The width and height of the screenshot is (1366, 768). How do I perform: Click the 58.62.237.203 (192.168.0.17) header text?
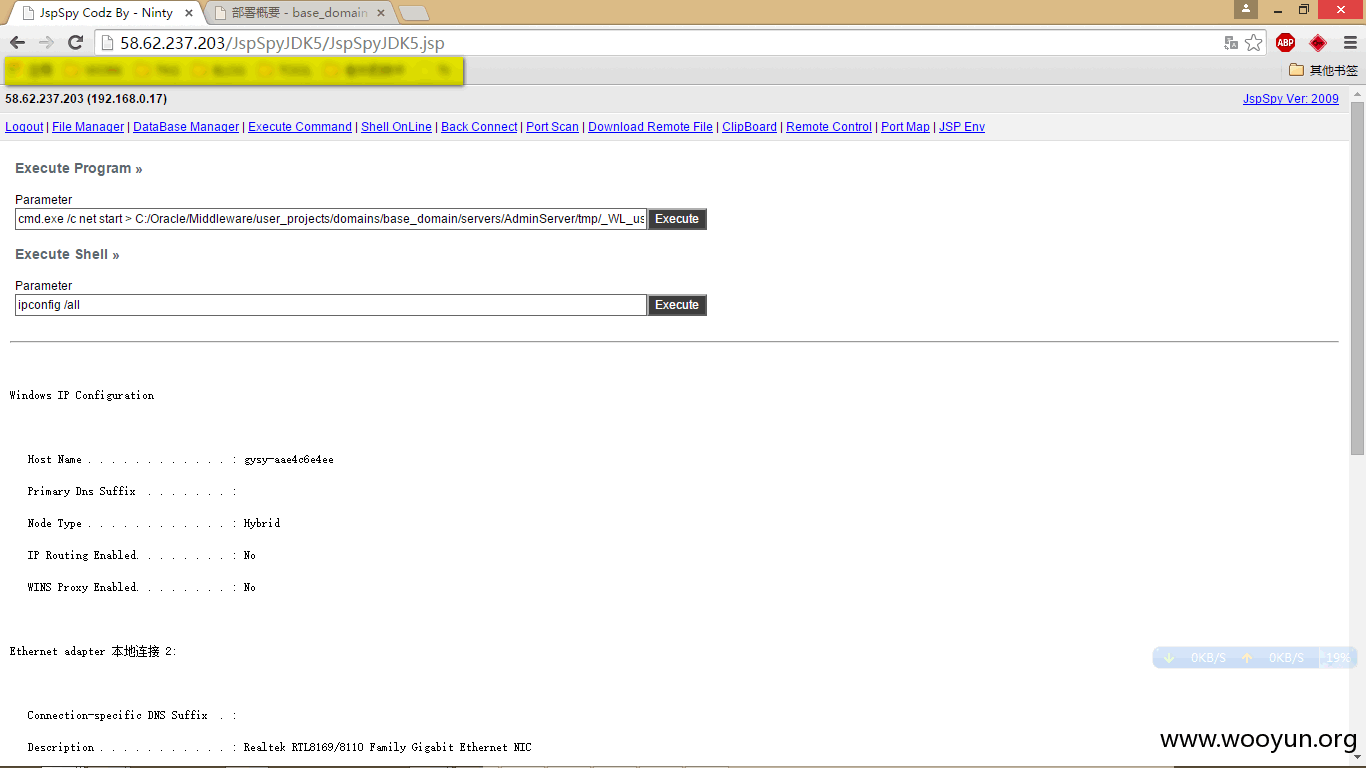pos(86,99)
